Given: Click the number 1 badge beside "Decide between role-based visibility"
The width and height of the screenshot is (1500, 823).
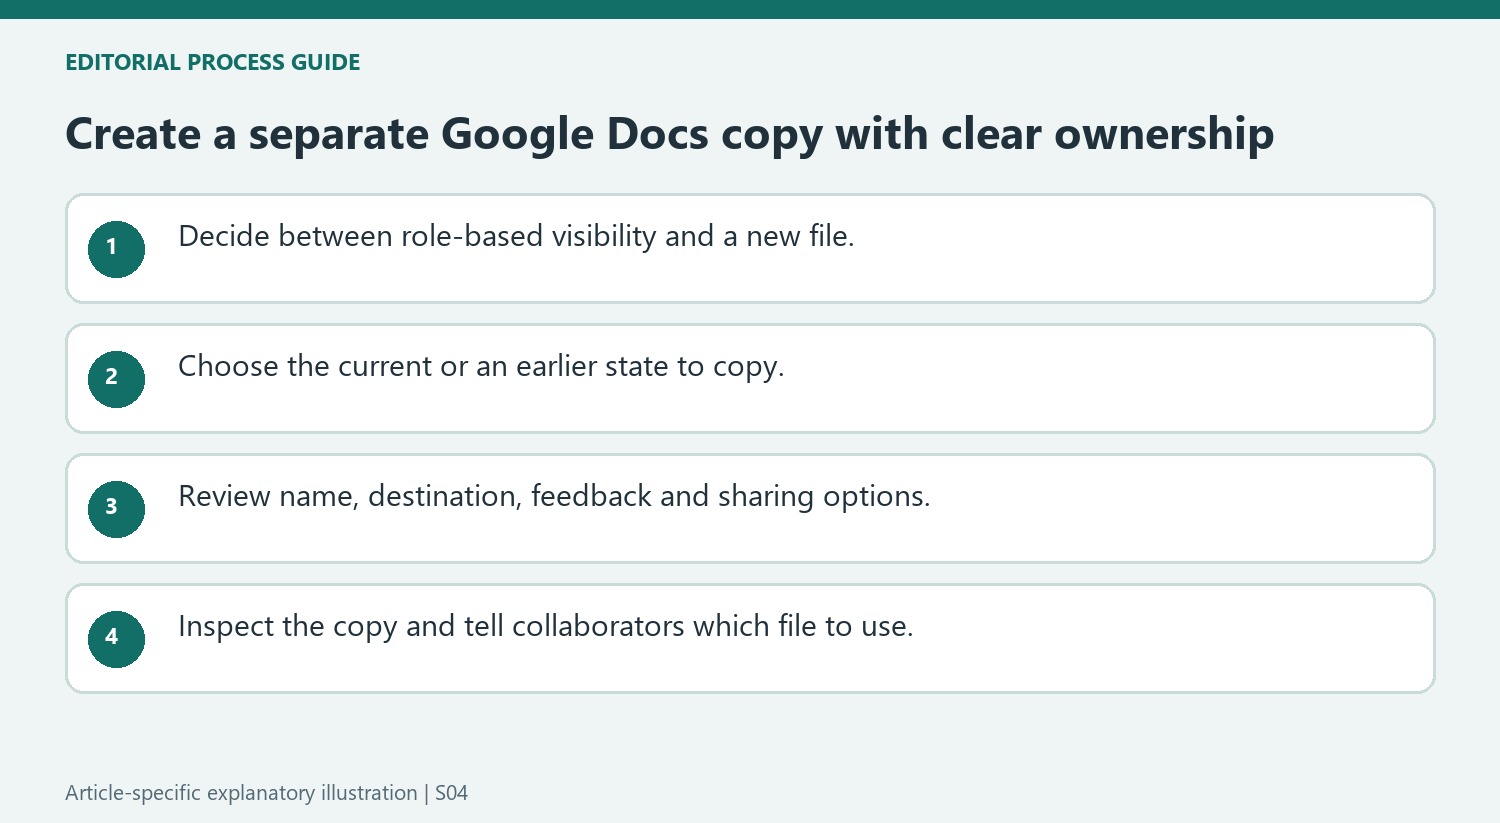Looking at the screenshot, I should (x=116, y=249).
